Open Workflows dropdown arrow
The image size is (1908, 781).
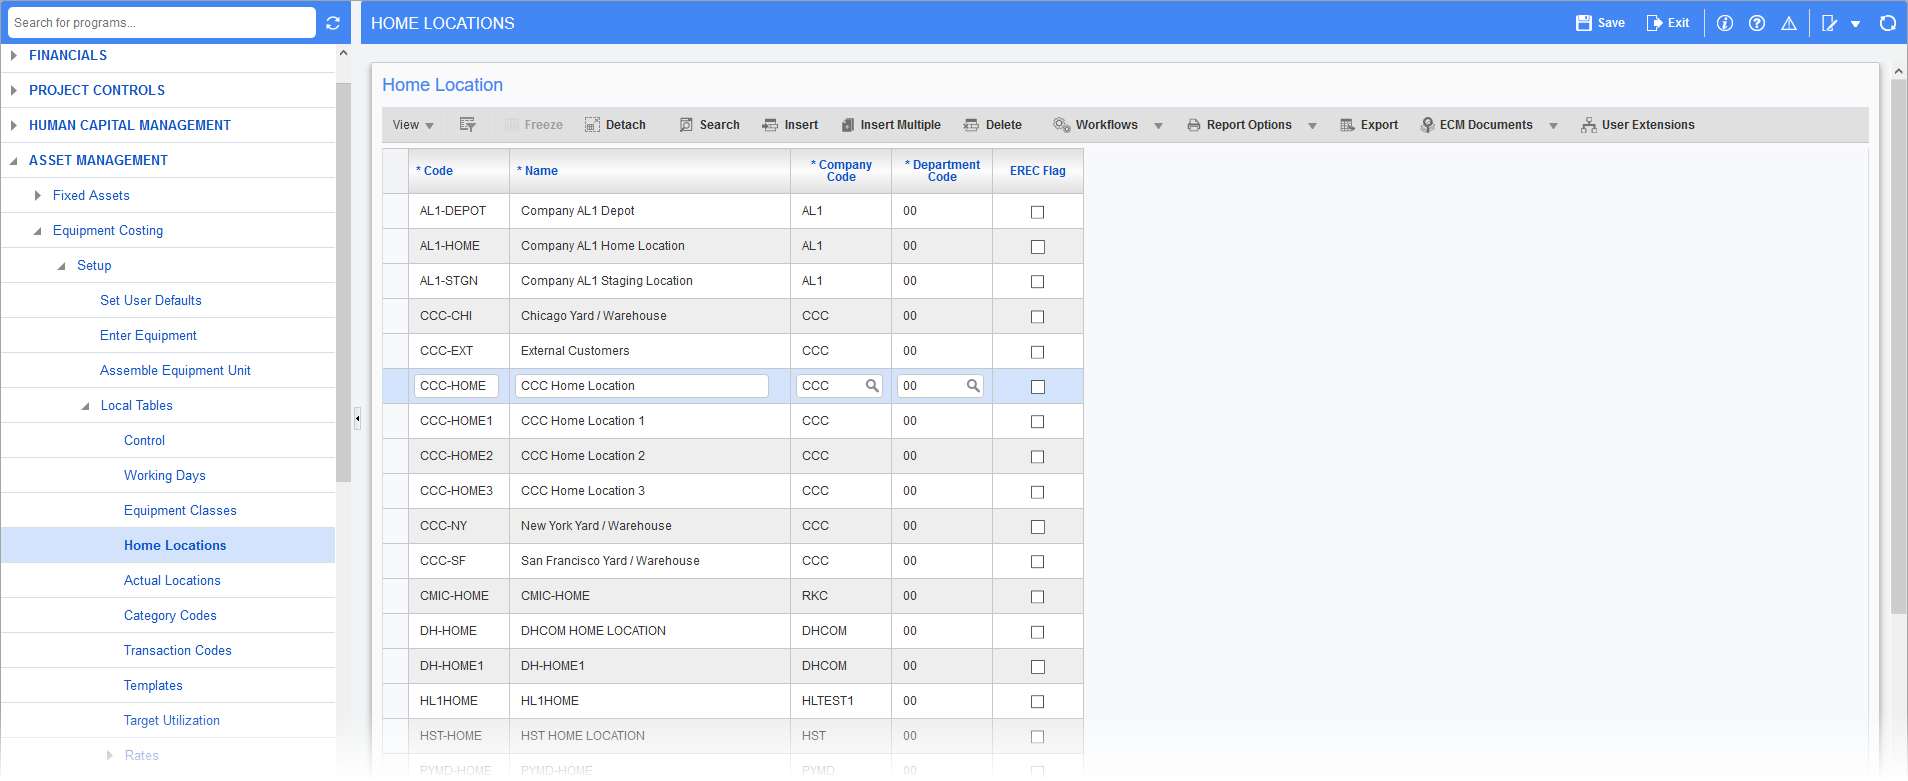pyautogui.click(x=1159, y=126)
